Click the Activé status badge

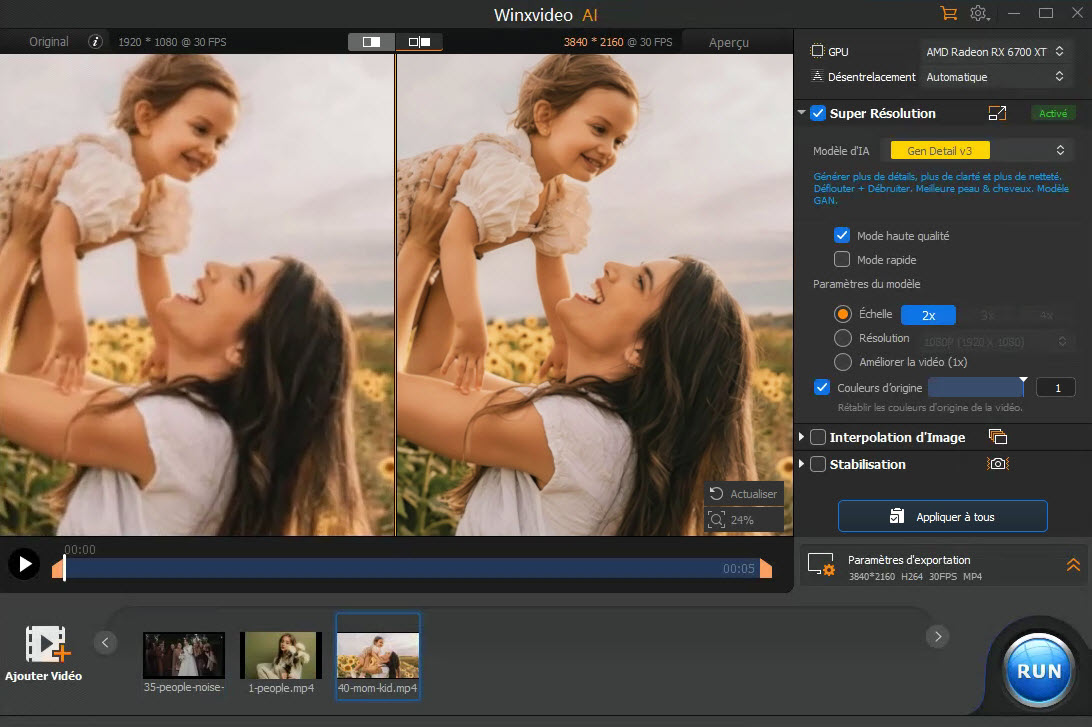pos(1052,114)
